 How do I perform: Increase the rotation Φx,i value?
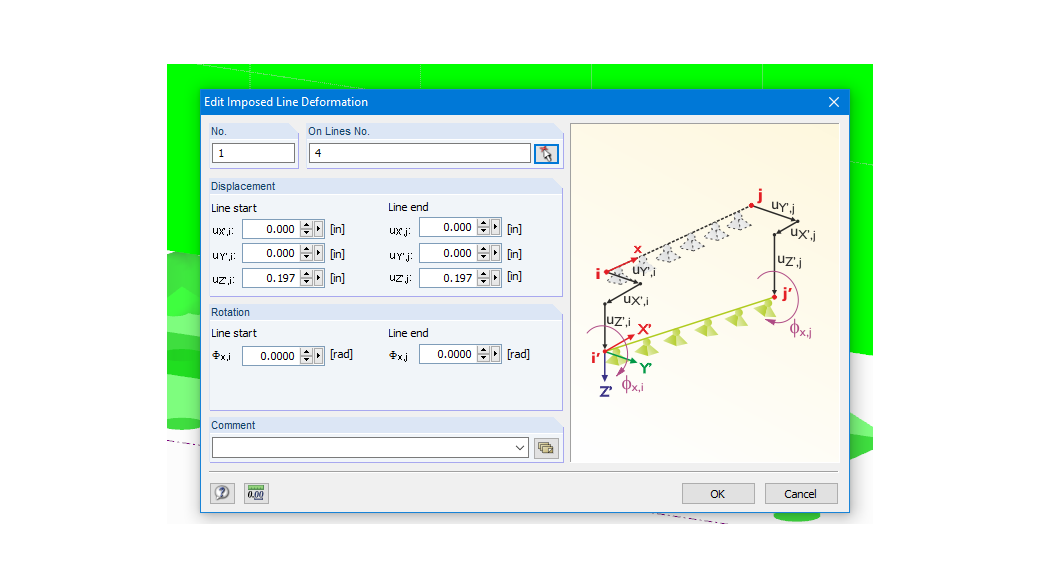[306, 350]
